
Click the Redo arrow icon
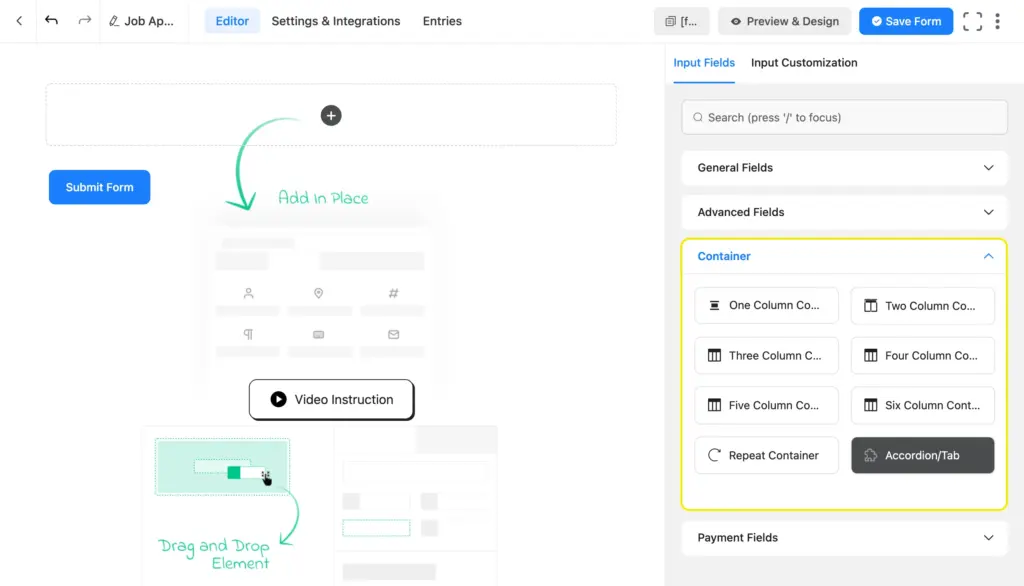[x=83, y=20]
